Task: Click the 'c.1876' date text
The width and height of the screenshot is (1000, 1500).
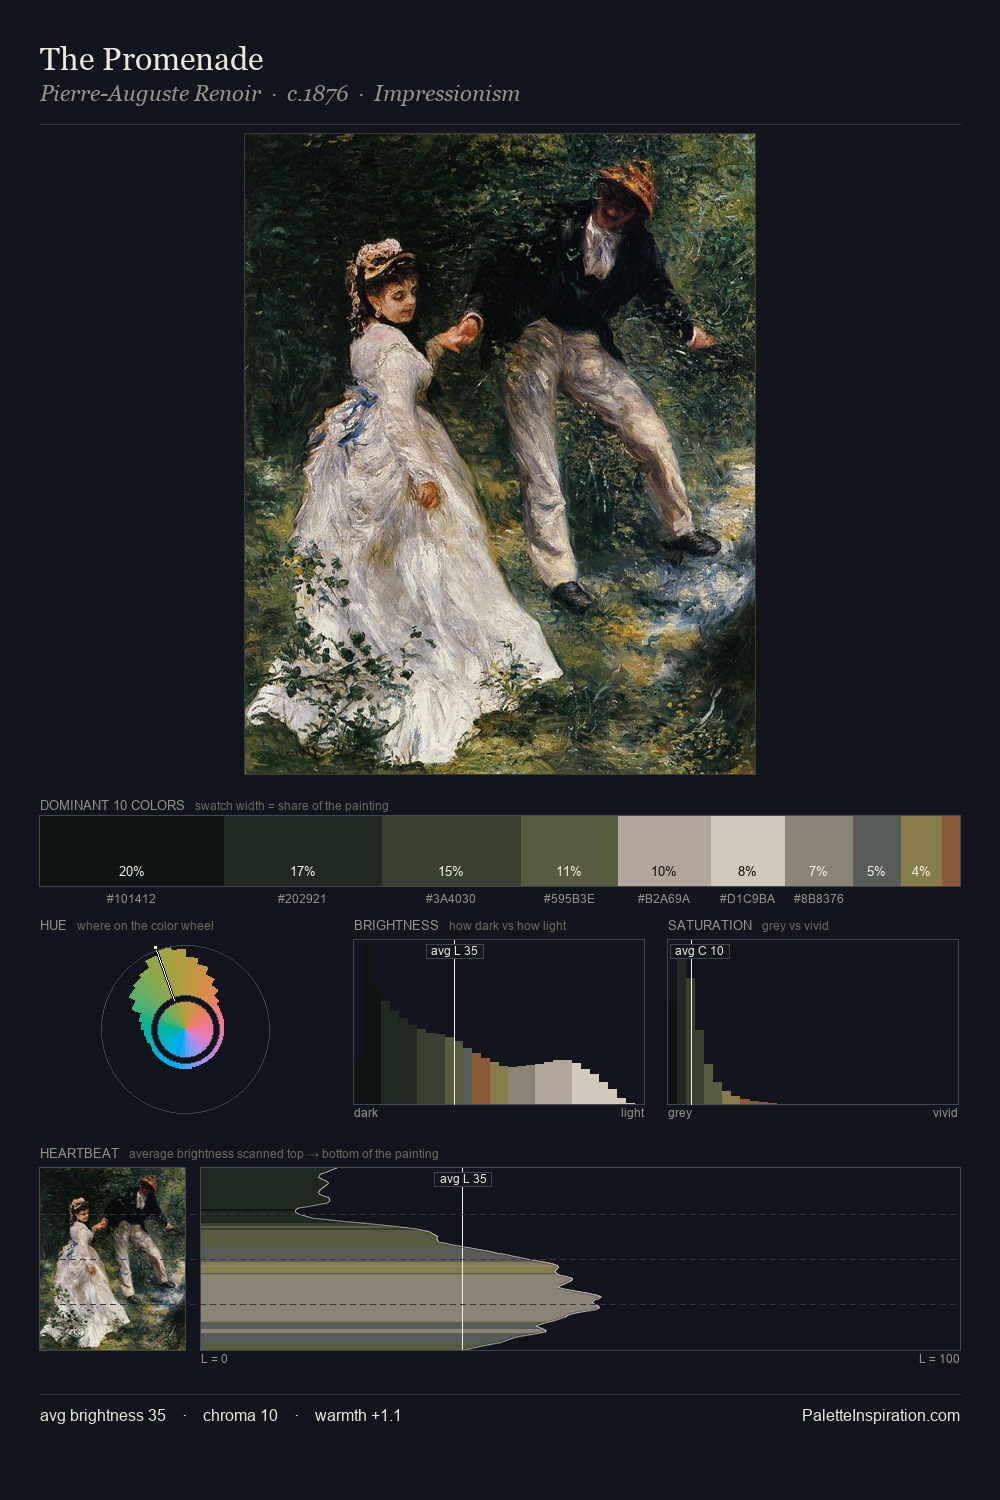Action: point(318,94)
